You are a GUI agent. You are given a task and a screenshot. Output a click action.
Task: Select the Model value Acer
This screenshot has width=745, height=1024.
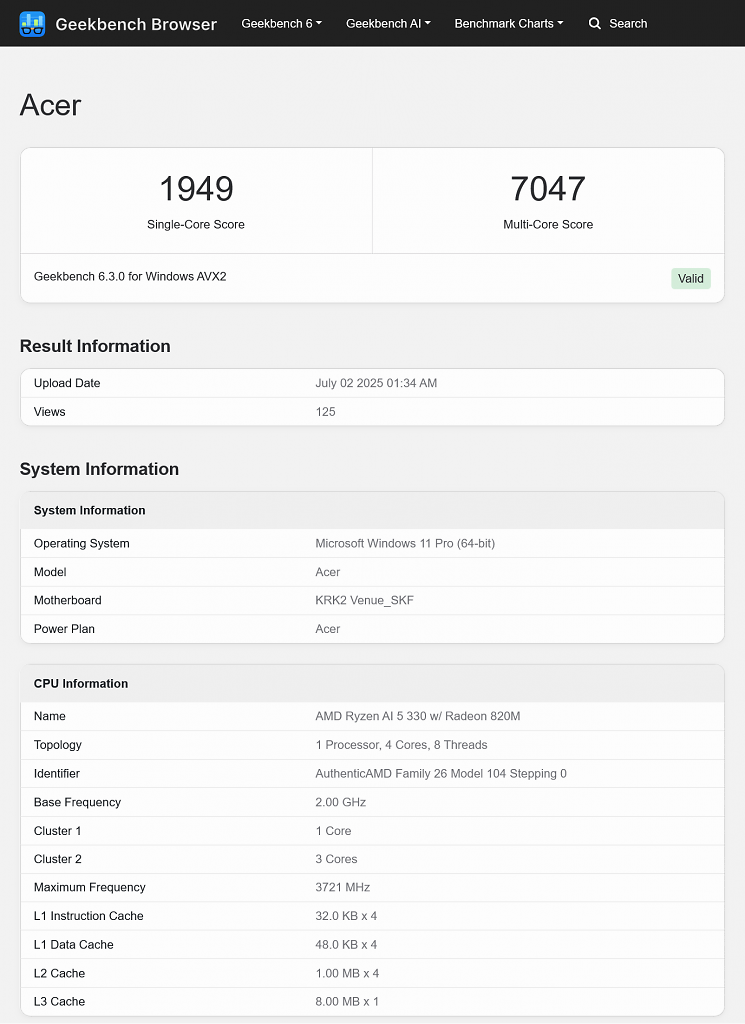pos(328,572)
